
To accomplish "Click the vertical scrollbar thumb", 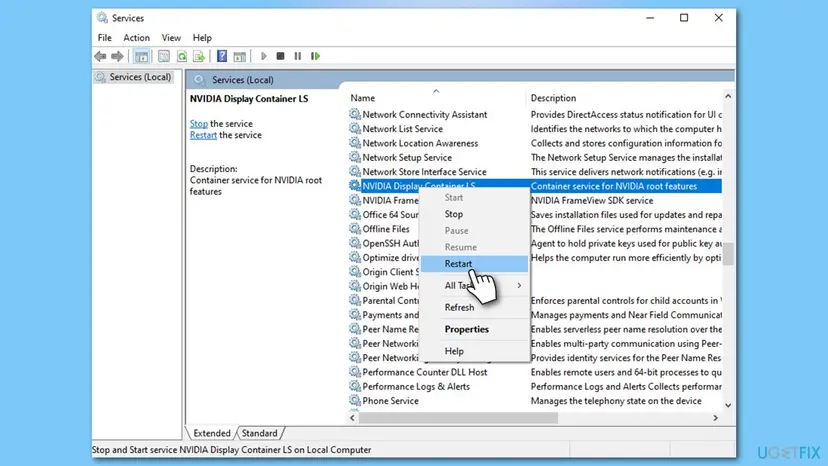I will pyautogui.click(x=728, y=254).
